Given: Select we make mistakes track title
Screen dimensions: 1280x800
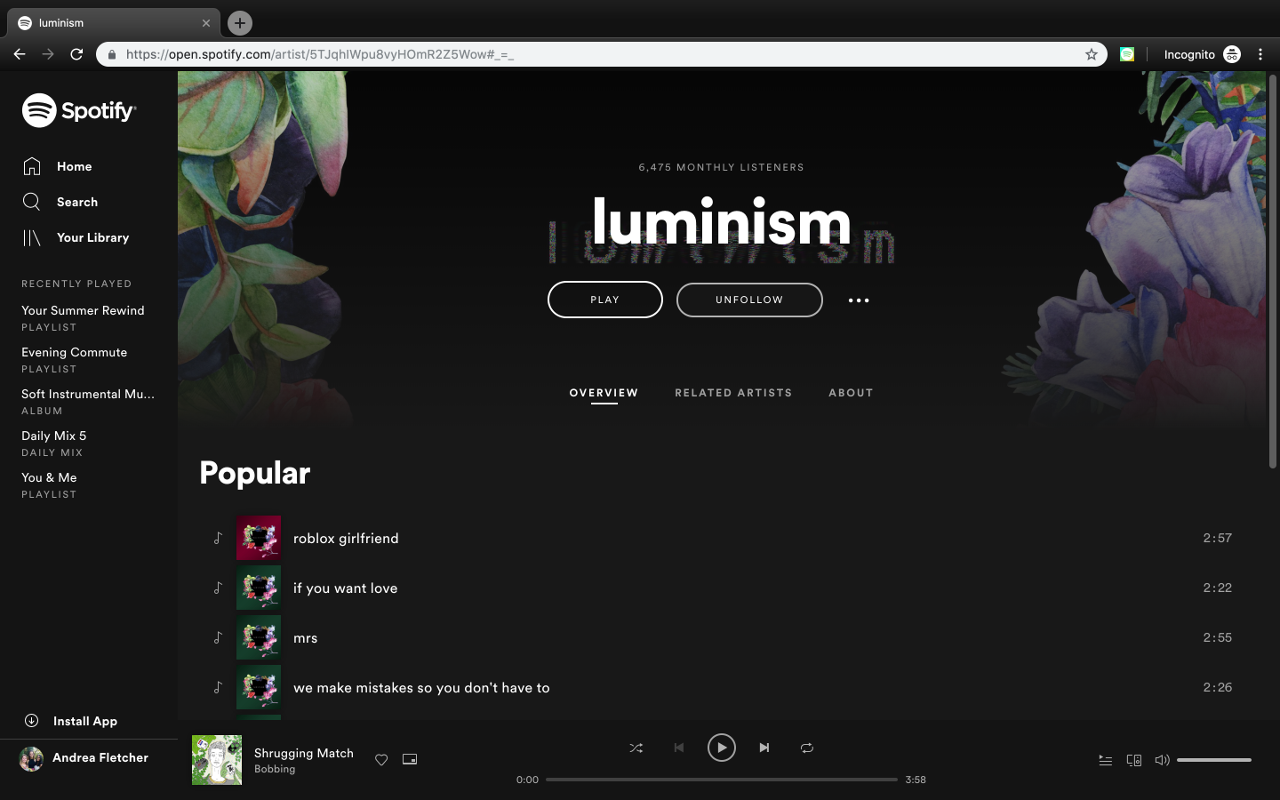Looking at the screenshot, I should coord(421,688).
